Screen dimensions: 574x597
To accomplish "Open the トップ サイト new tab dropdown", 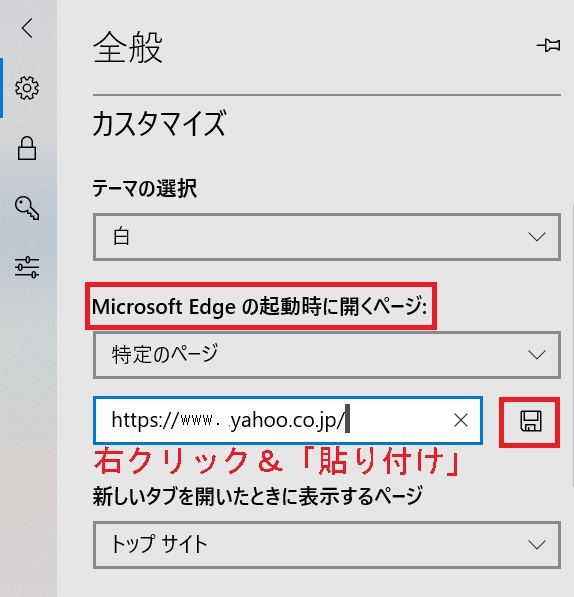I will click(x=327, y=544).
